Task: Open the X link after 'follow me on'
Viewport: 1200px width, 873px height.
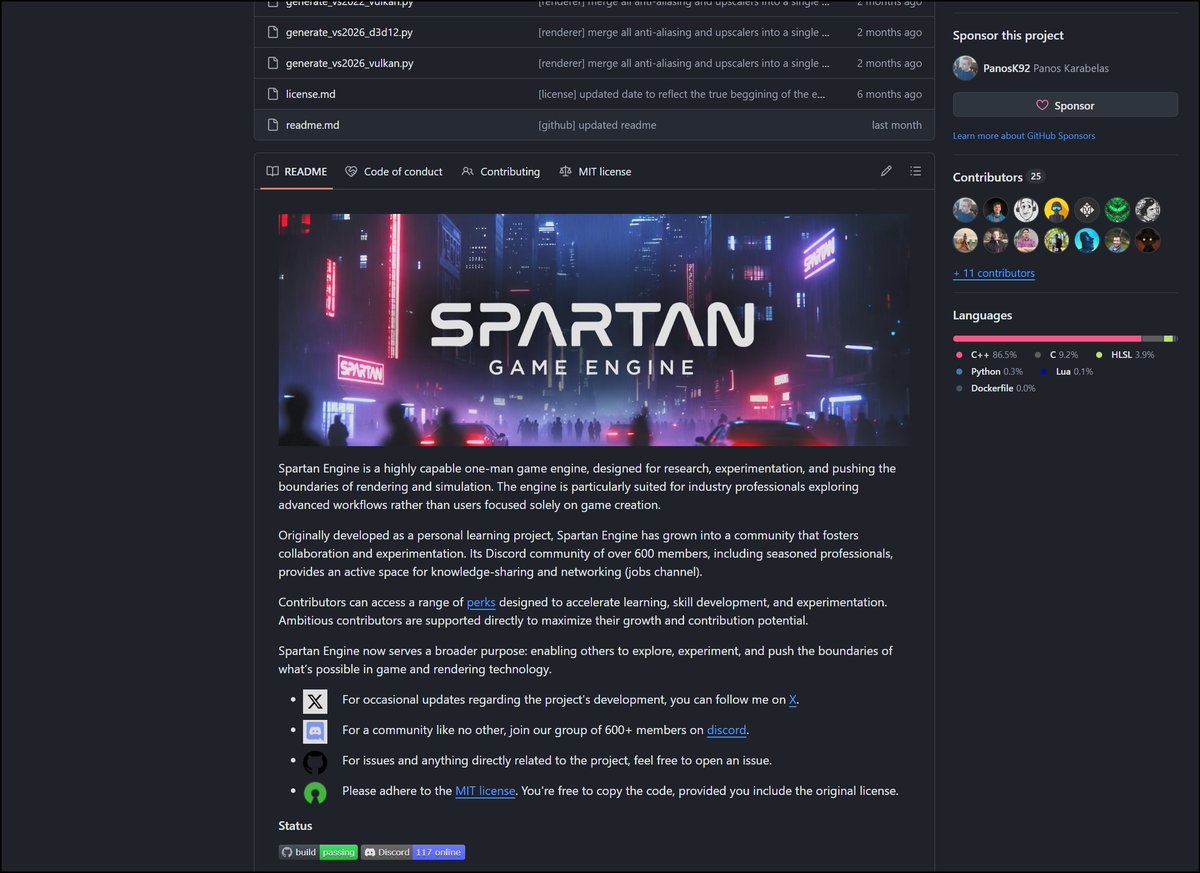Action: (793, 700)
